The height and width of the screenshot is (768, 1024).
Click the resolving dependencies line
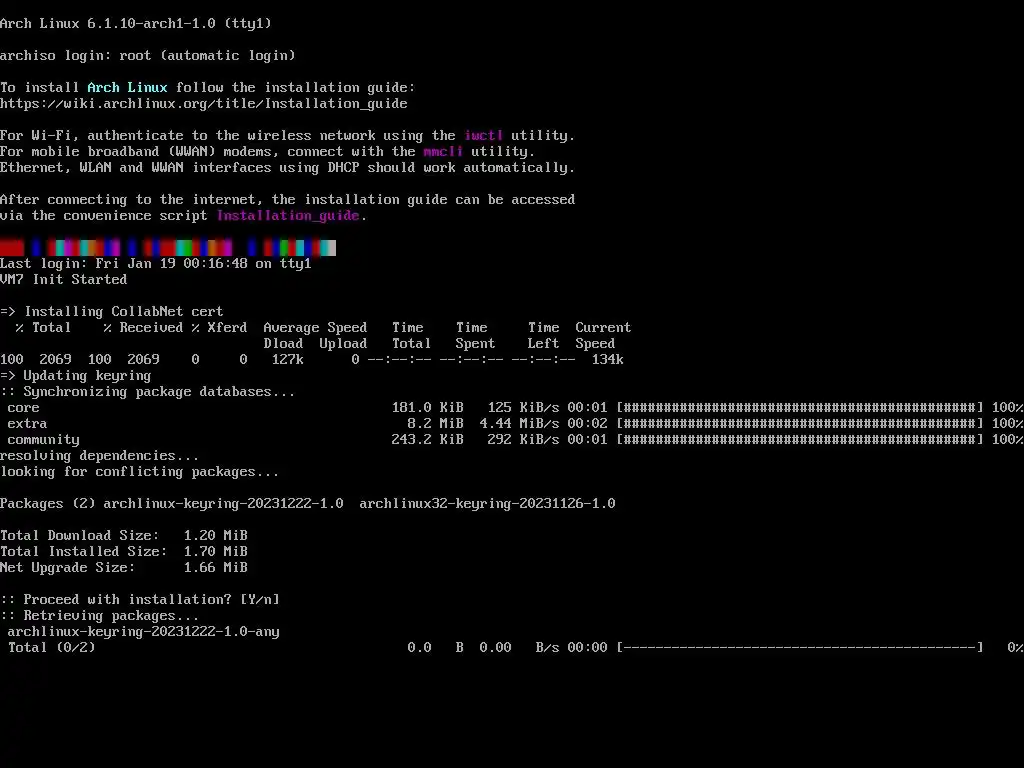100,456
